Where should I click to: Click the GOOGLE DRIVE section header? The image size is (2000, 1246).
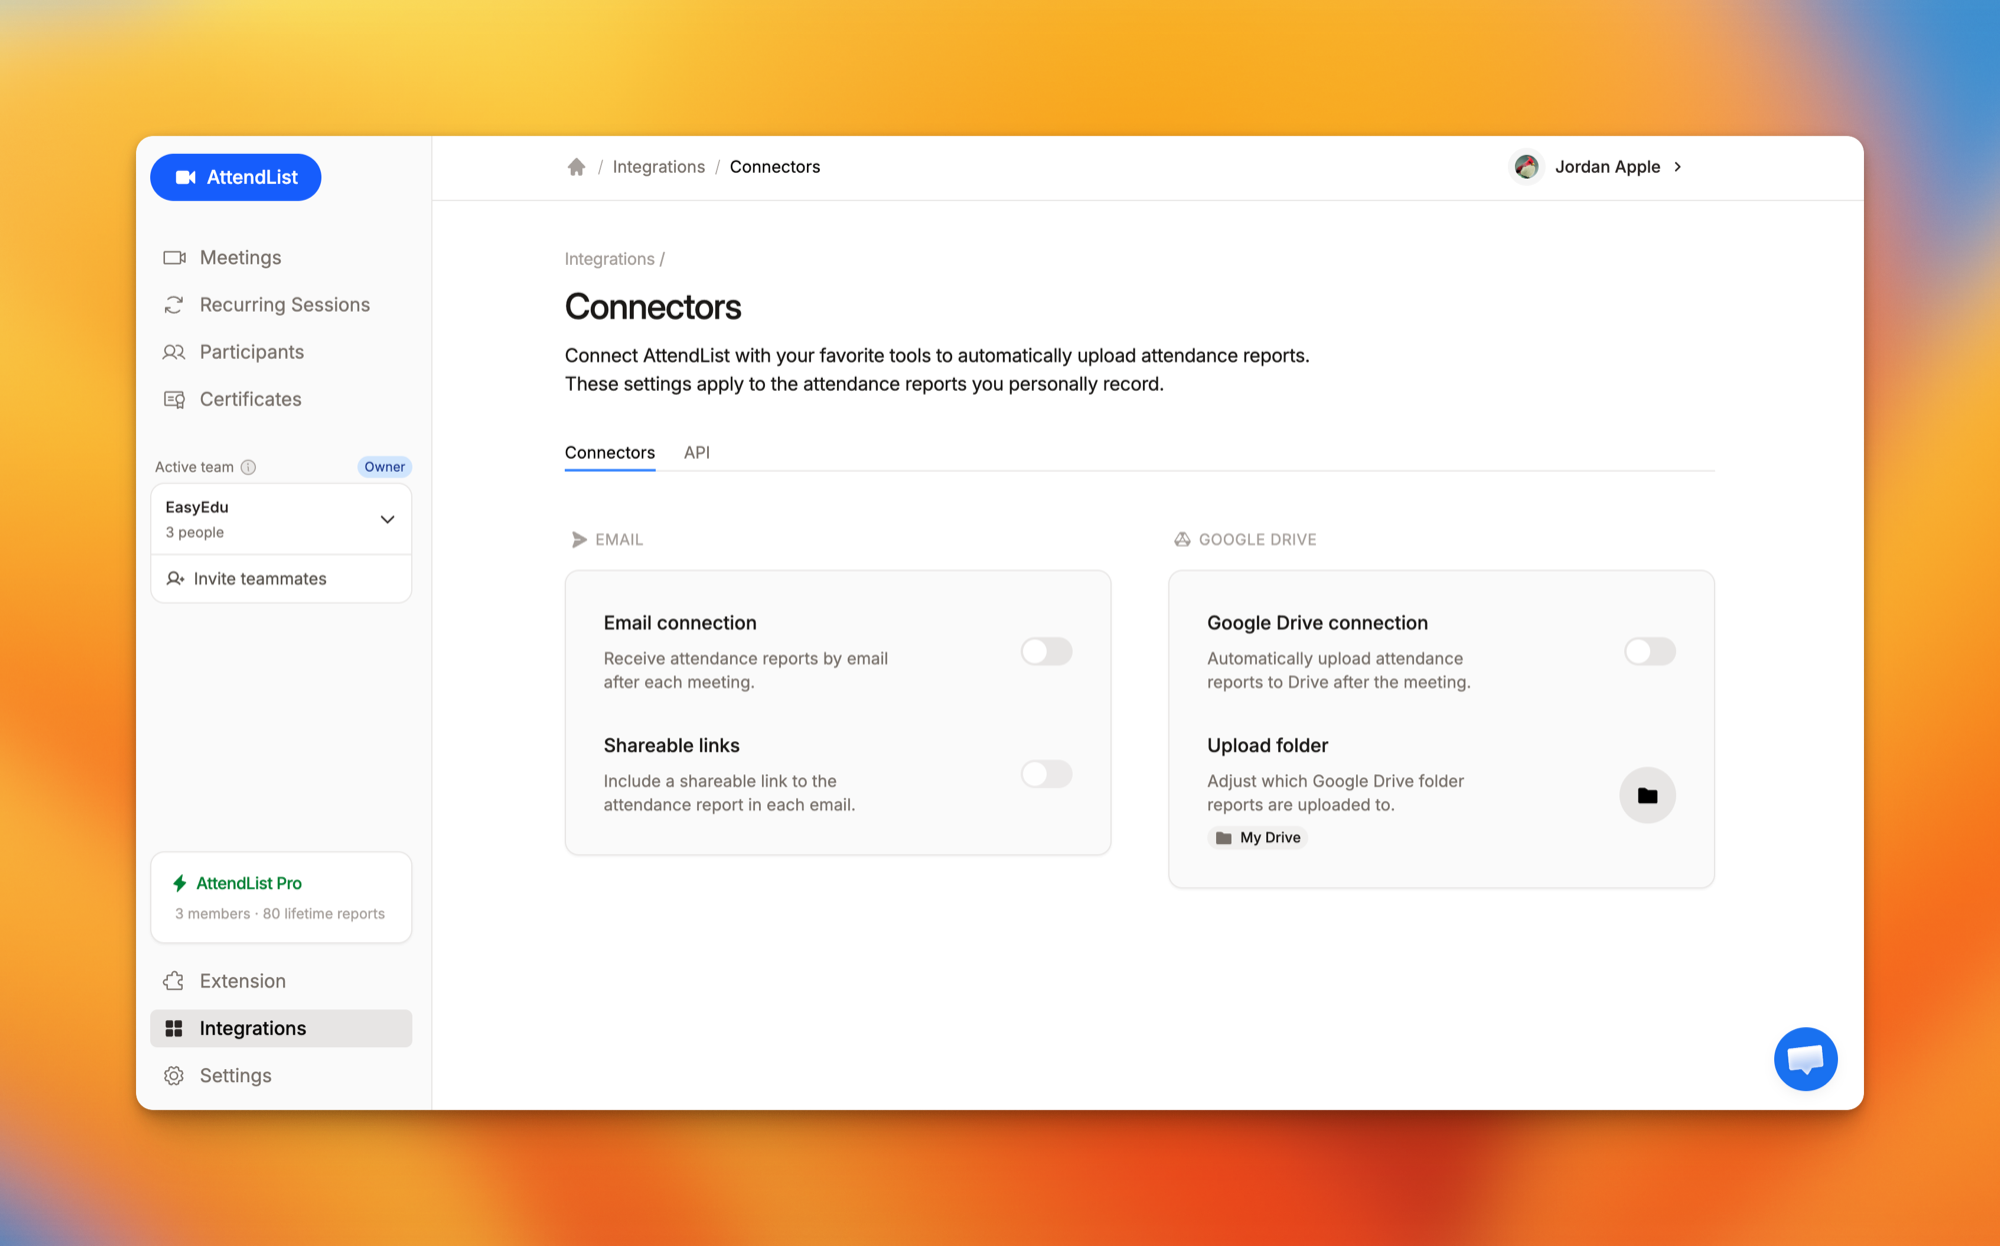(1245, 540)
